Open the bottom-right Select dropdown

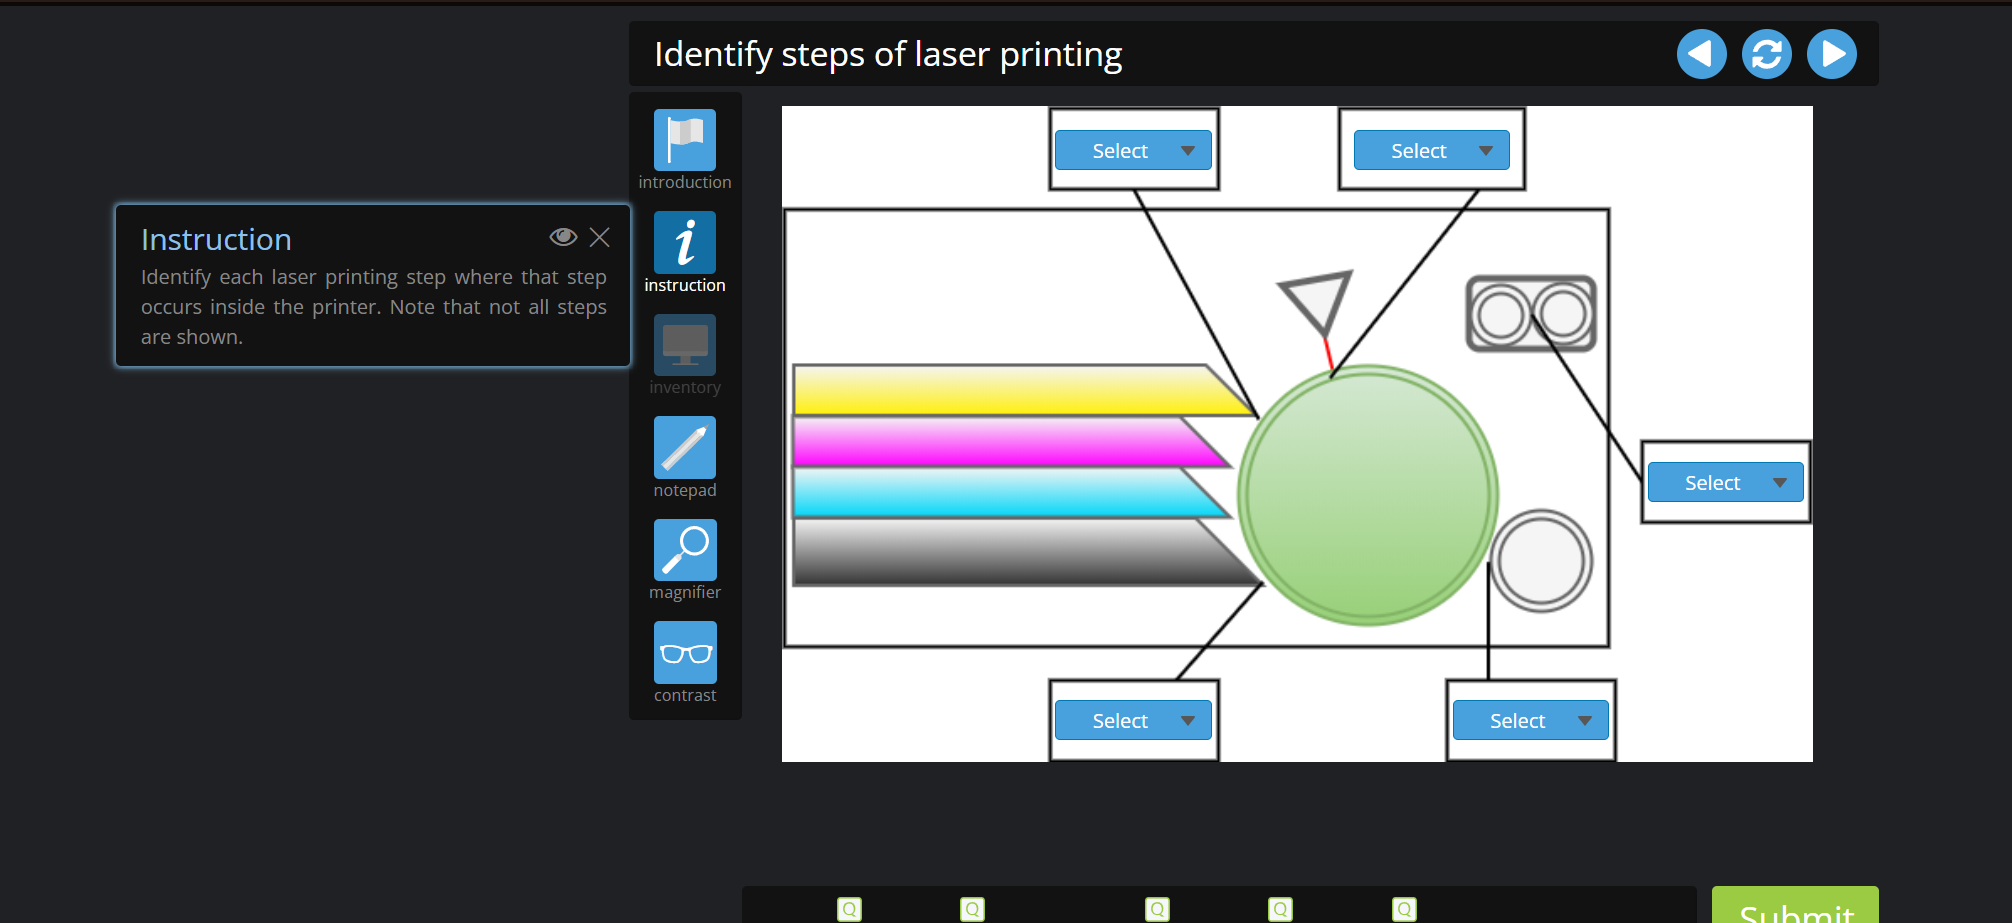[x=1530, y=720]
